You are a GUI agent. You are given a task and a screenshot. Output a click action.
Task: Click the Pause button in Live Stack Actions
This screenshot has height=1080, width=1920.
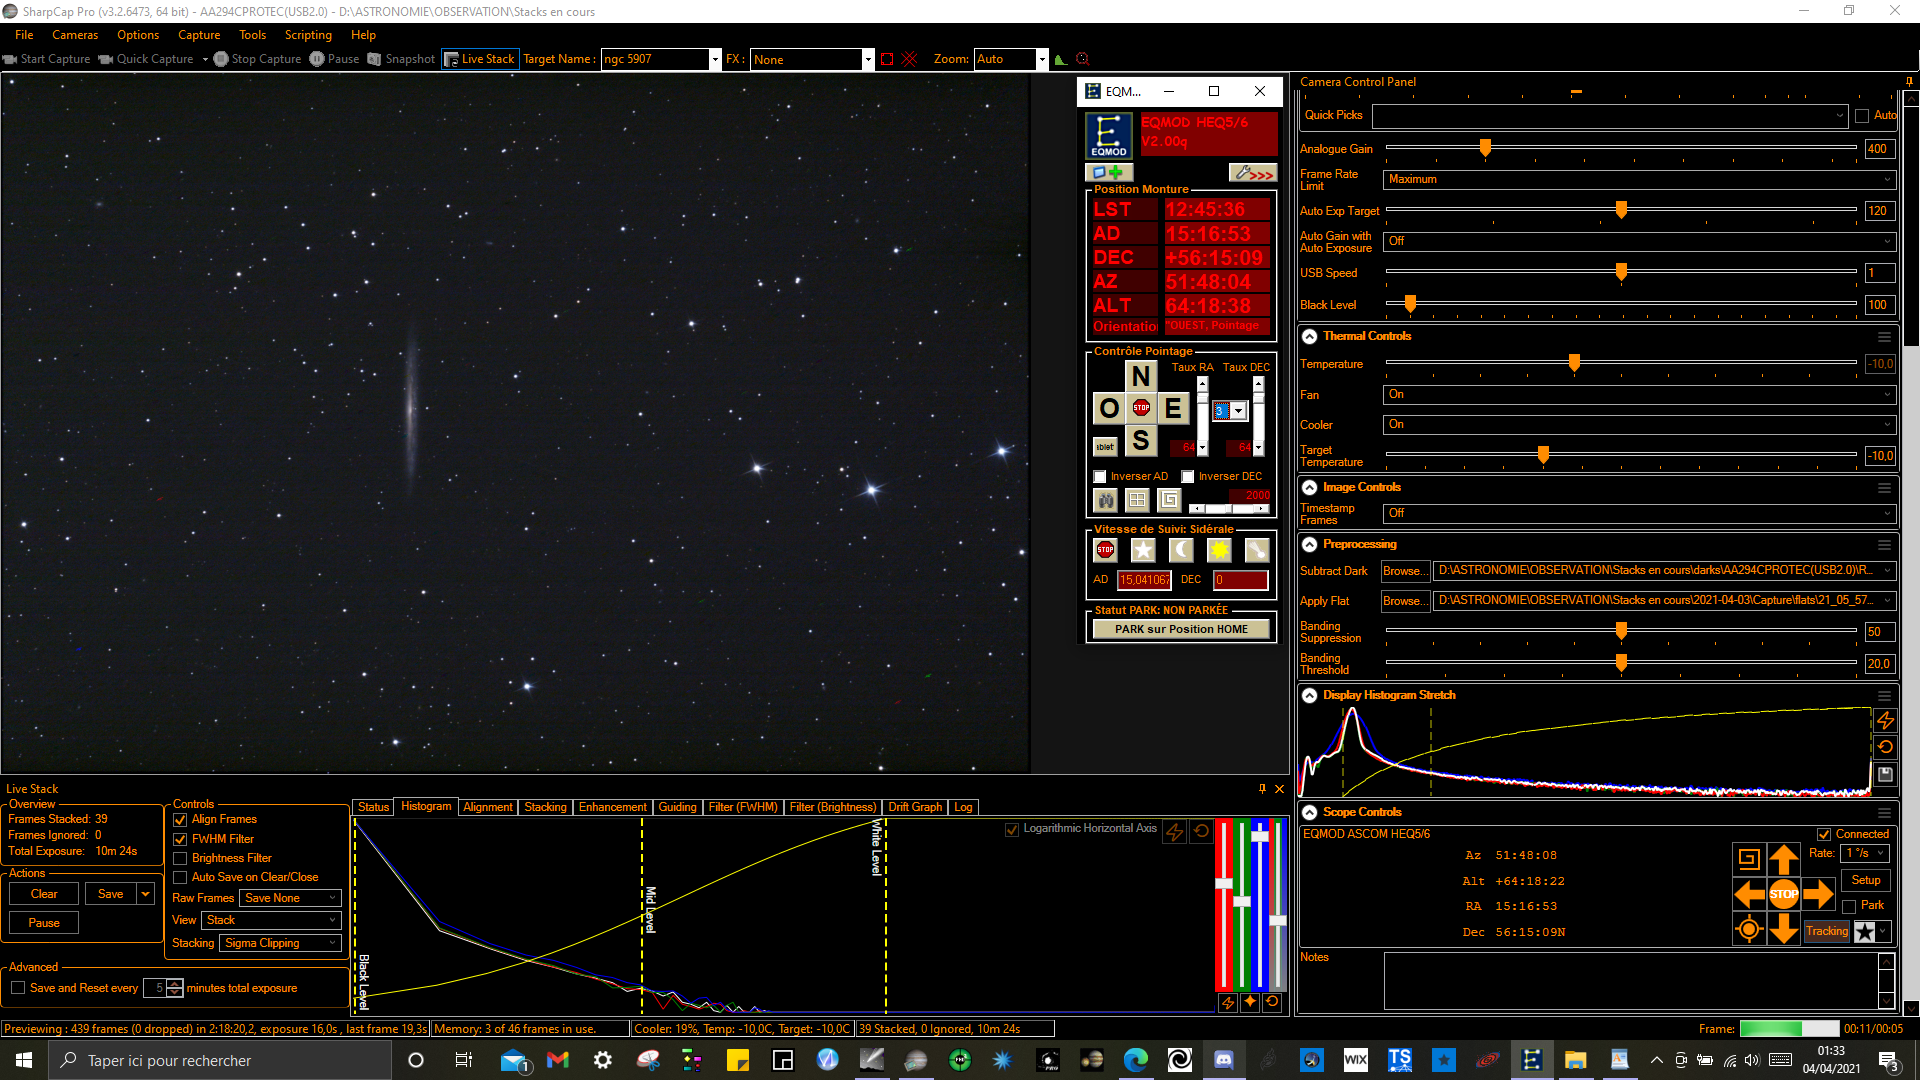coord(44,923)
